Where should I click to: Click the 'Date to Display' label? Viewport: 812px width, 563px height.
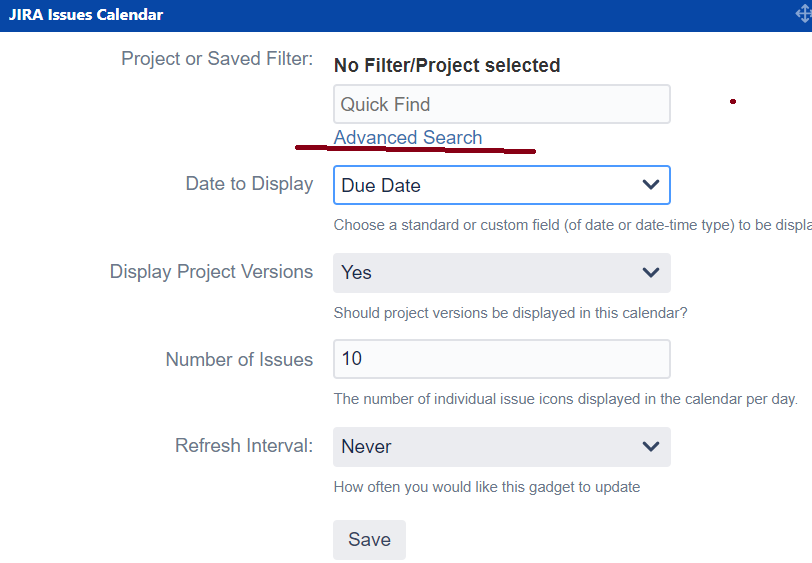tap(249, 184)
